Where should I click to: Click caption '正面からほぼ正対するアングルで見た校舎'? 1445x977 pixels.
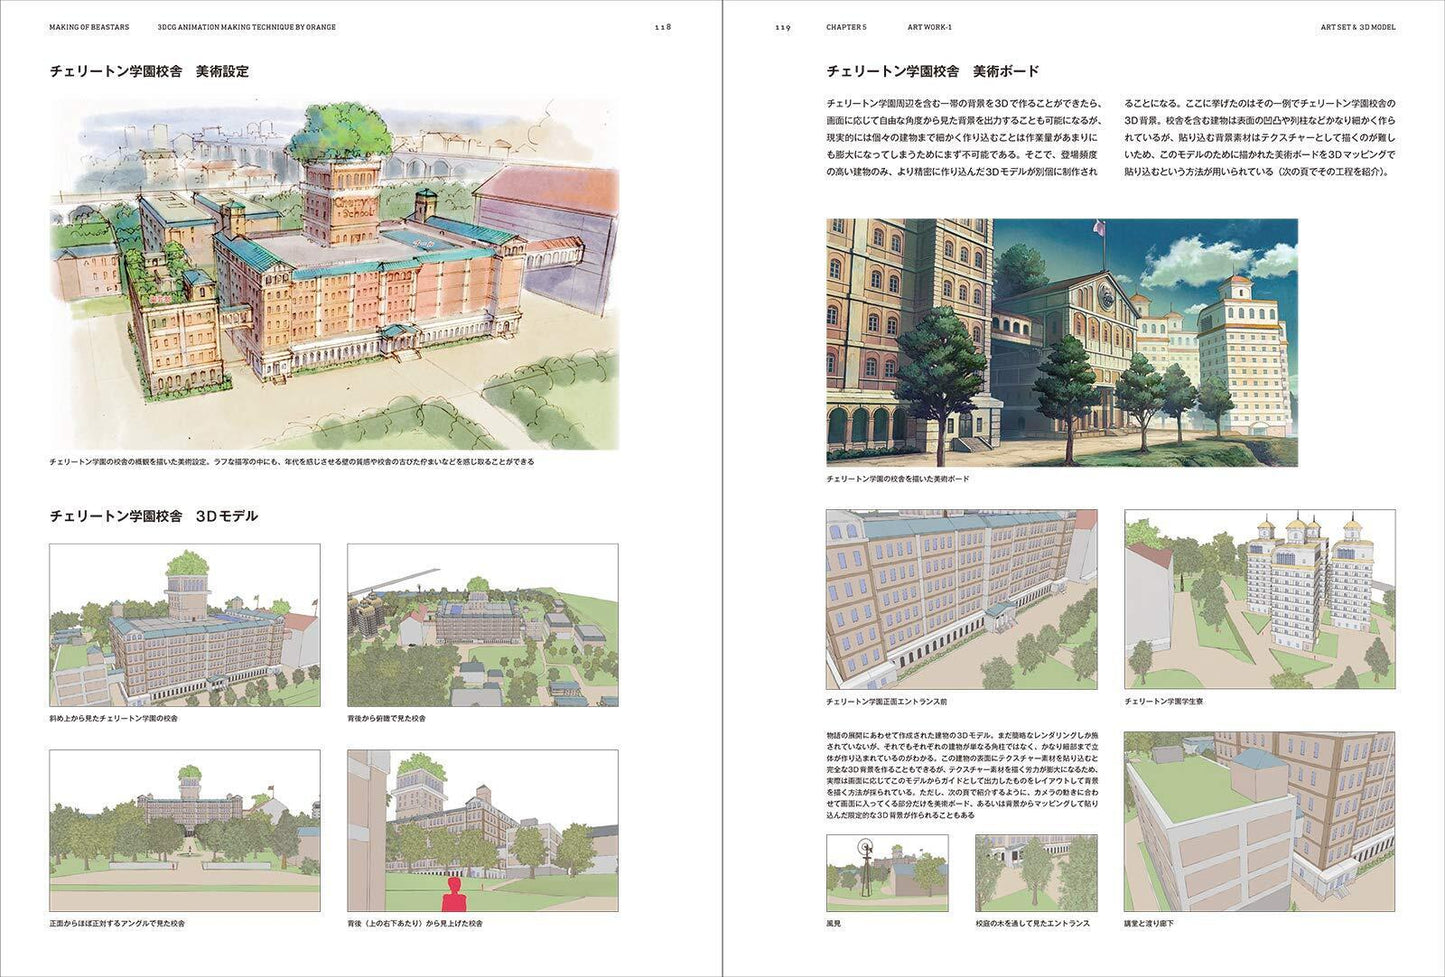pos(117,923)
